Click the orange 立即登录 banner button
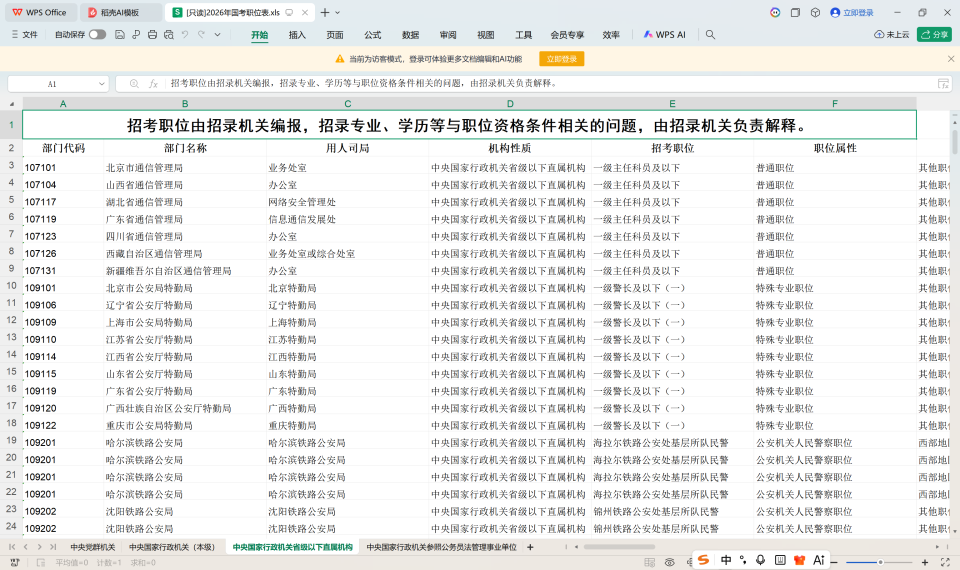Viewport: 960px width, 570px height. [561, 59]
